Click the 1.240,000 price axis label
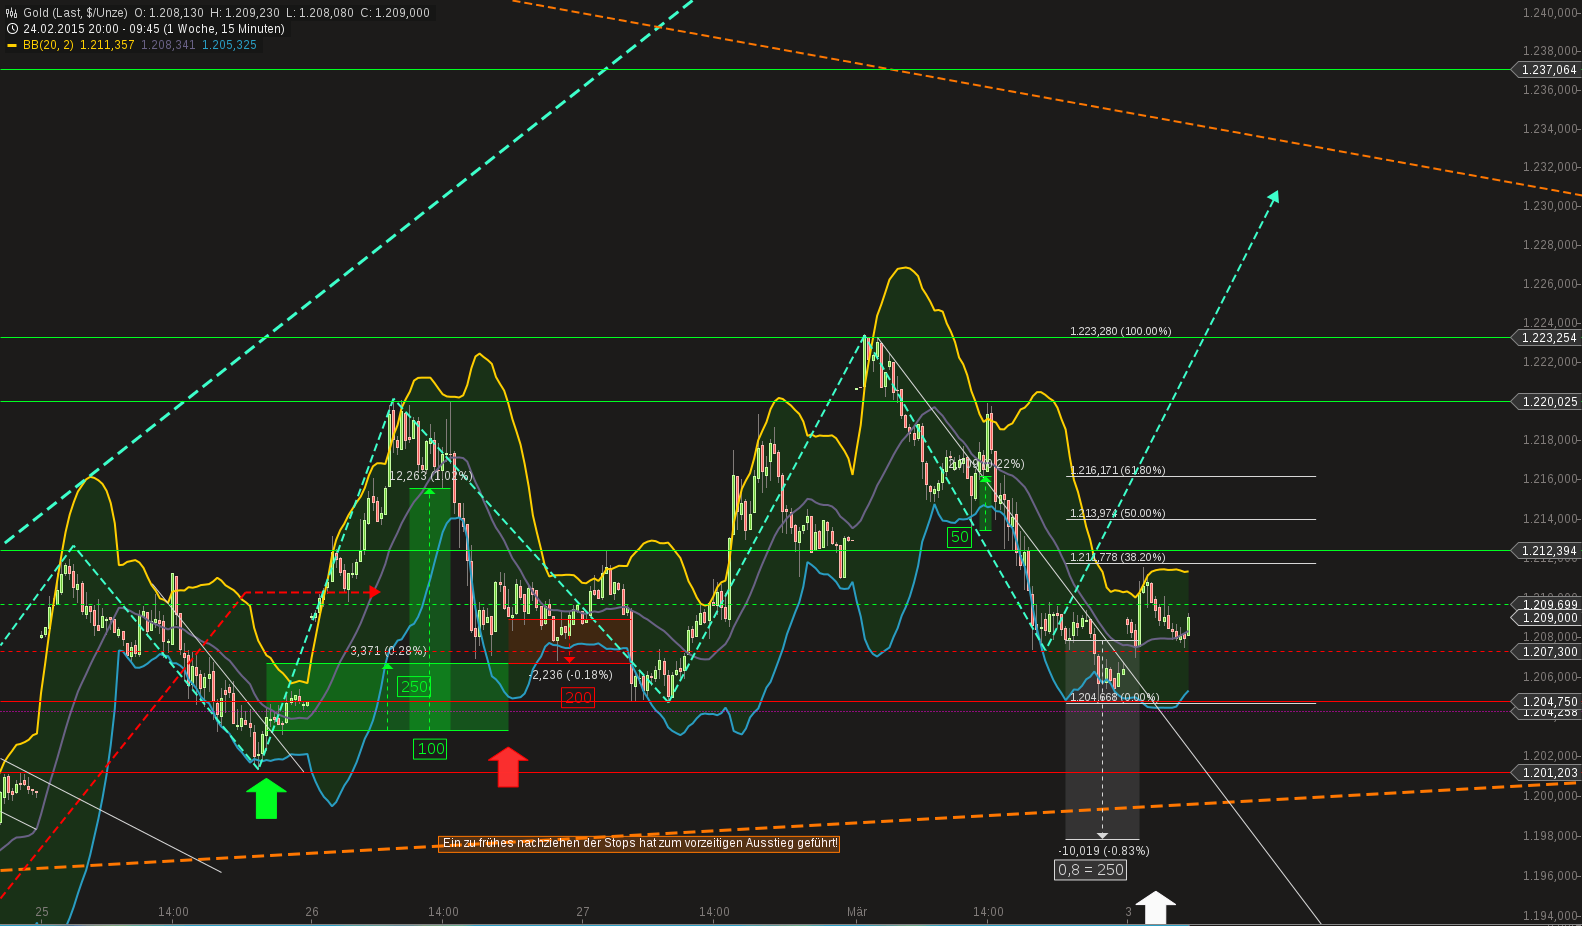The width and height of the screenshot is (1582, 926). pyautogui.click(x=1550, y=12)
